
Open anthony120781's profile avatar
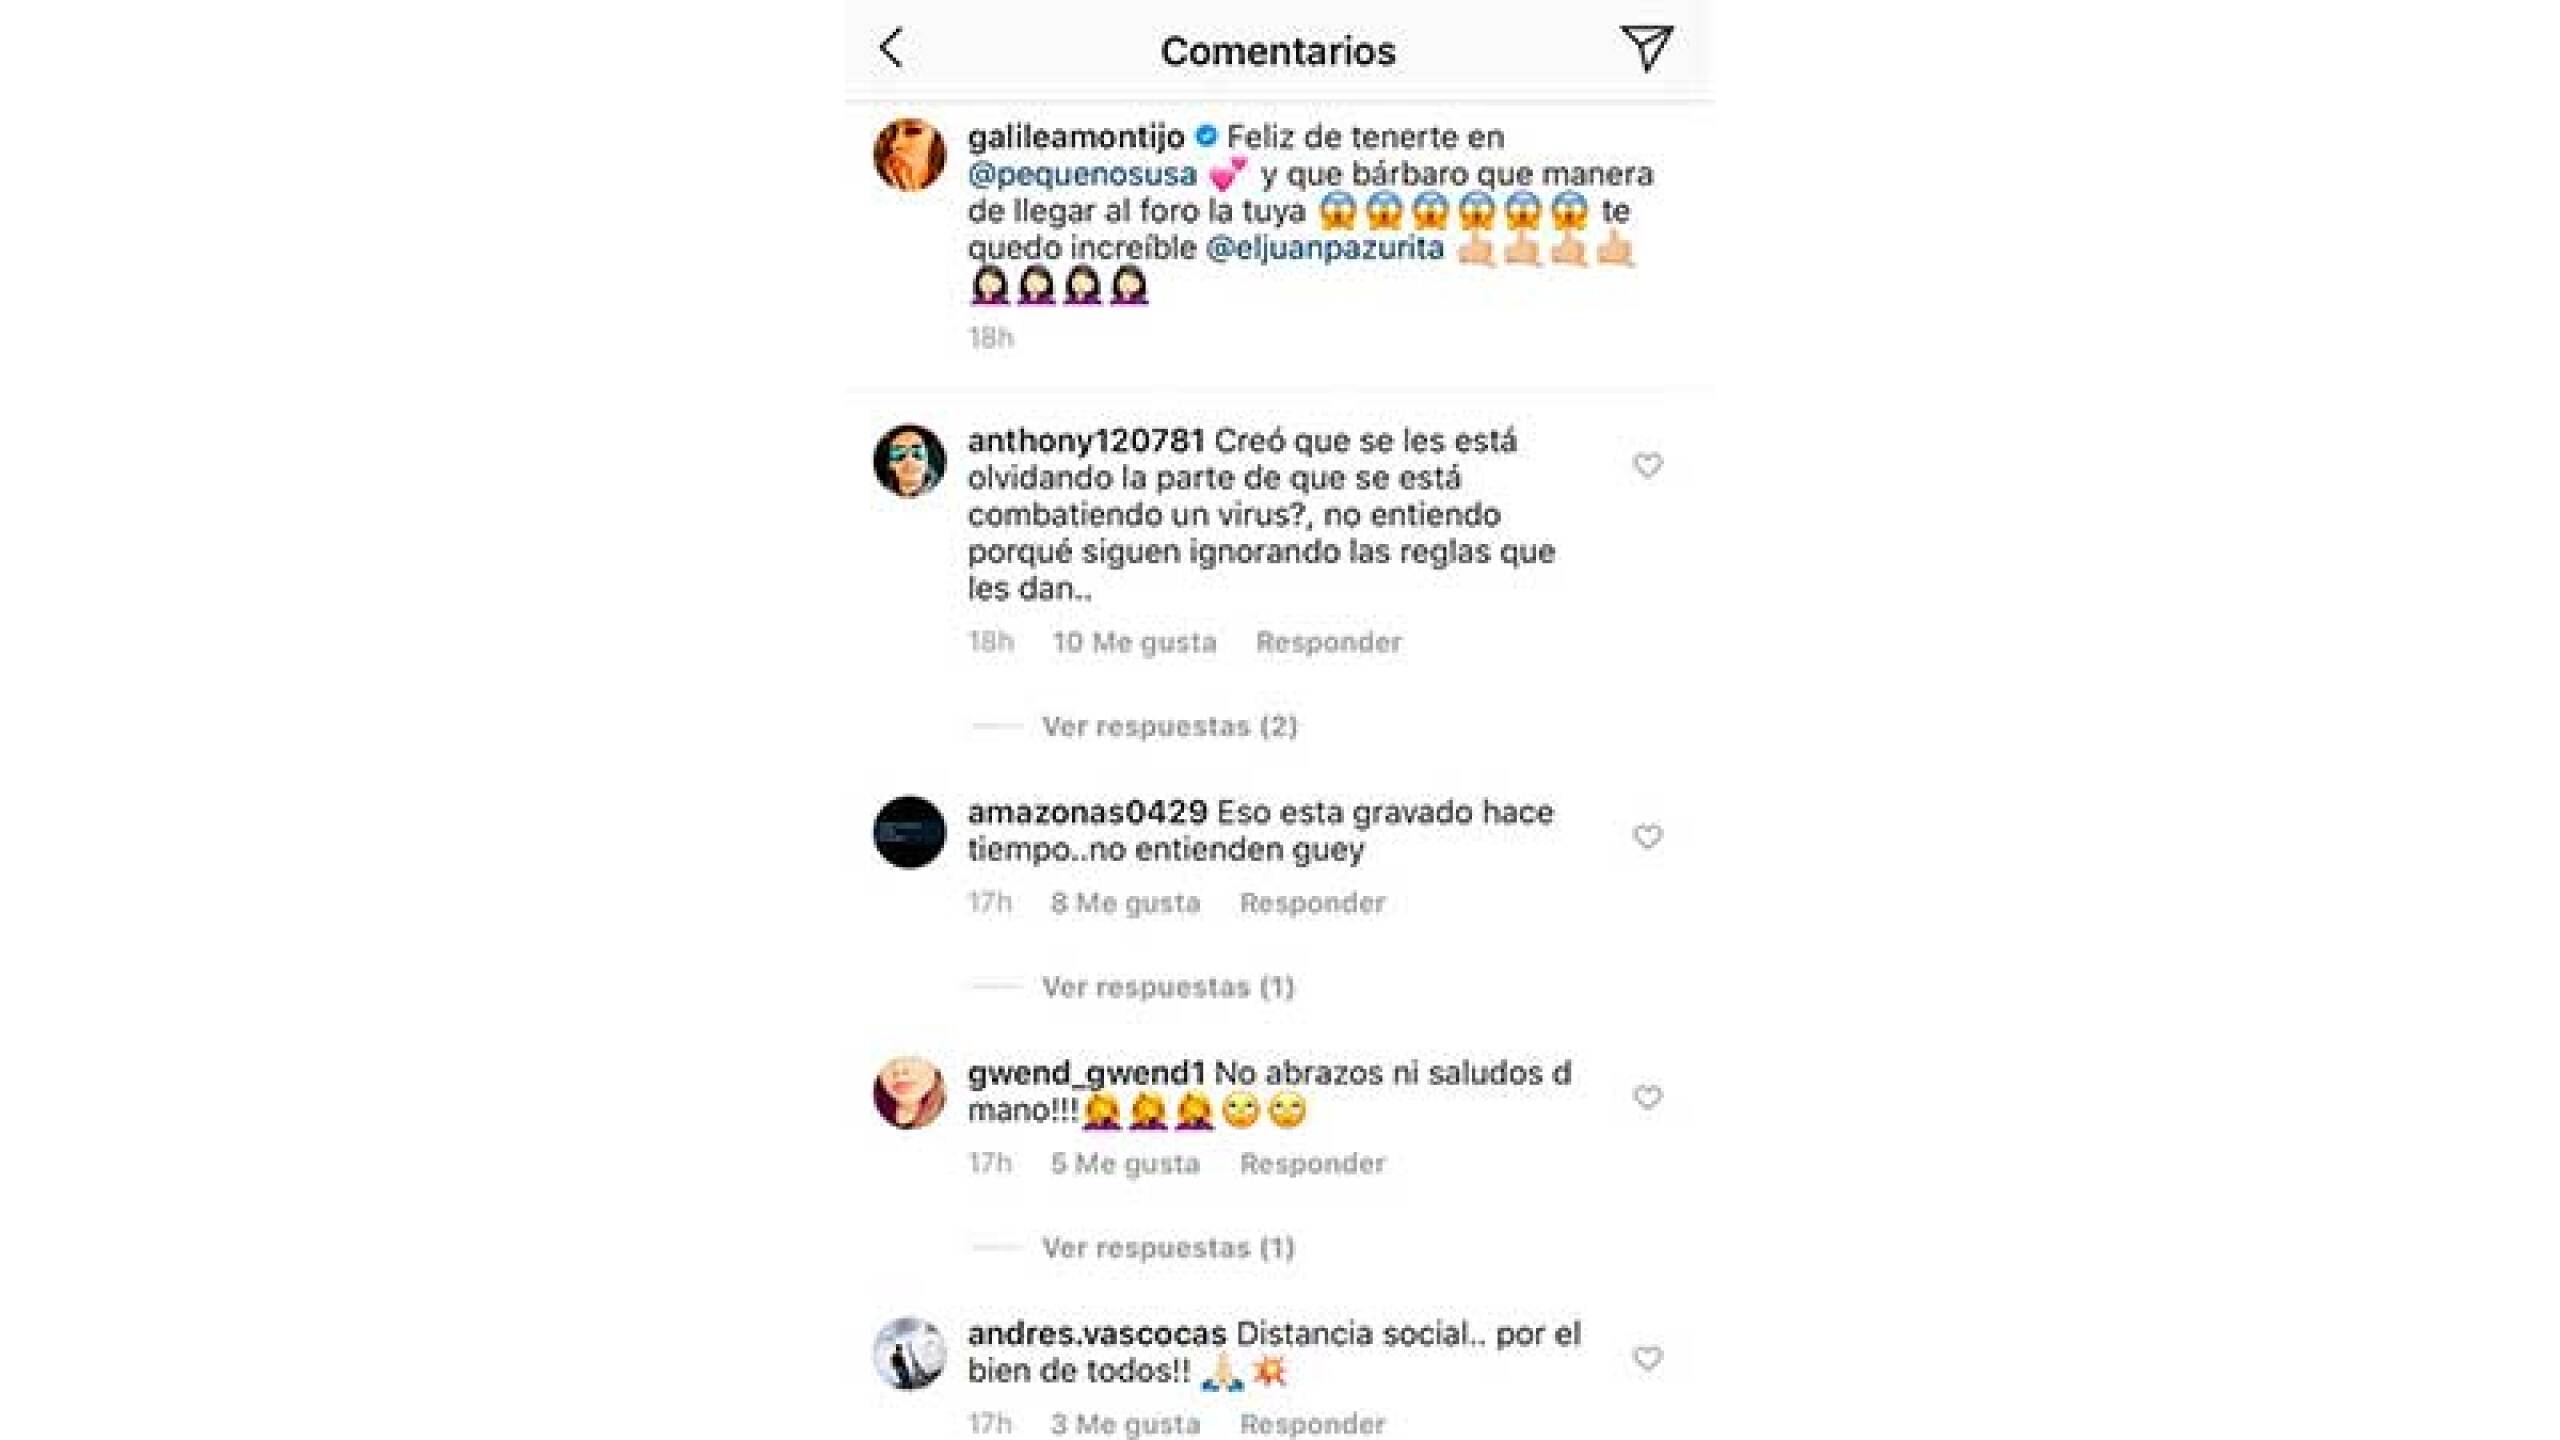point(909,460)
